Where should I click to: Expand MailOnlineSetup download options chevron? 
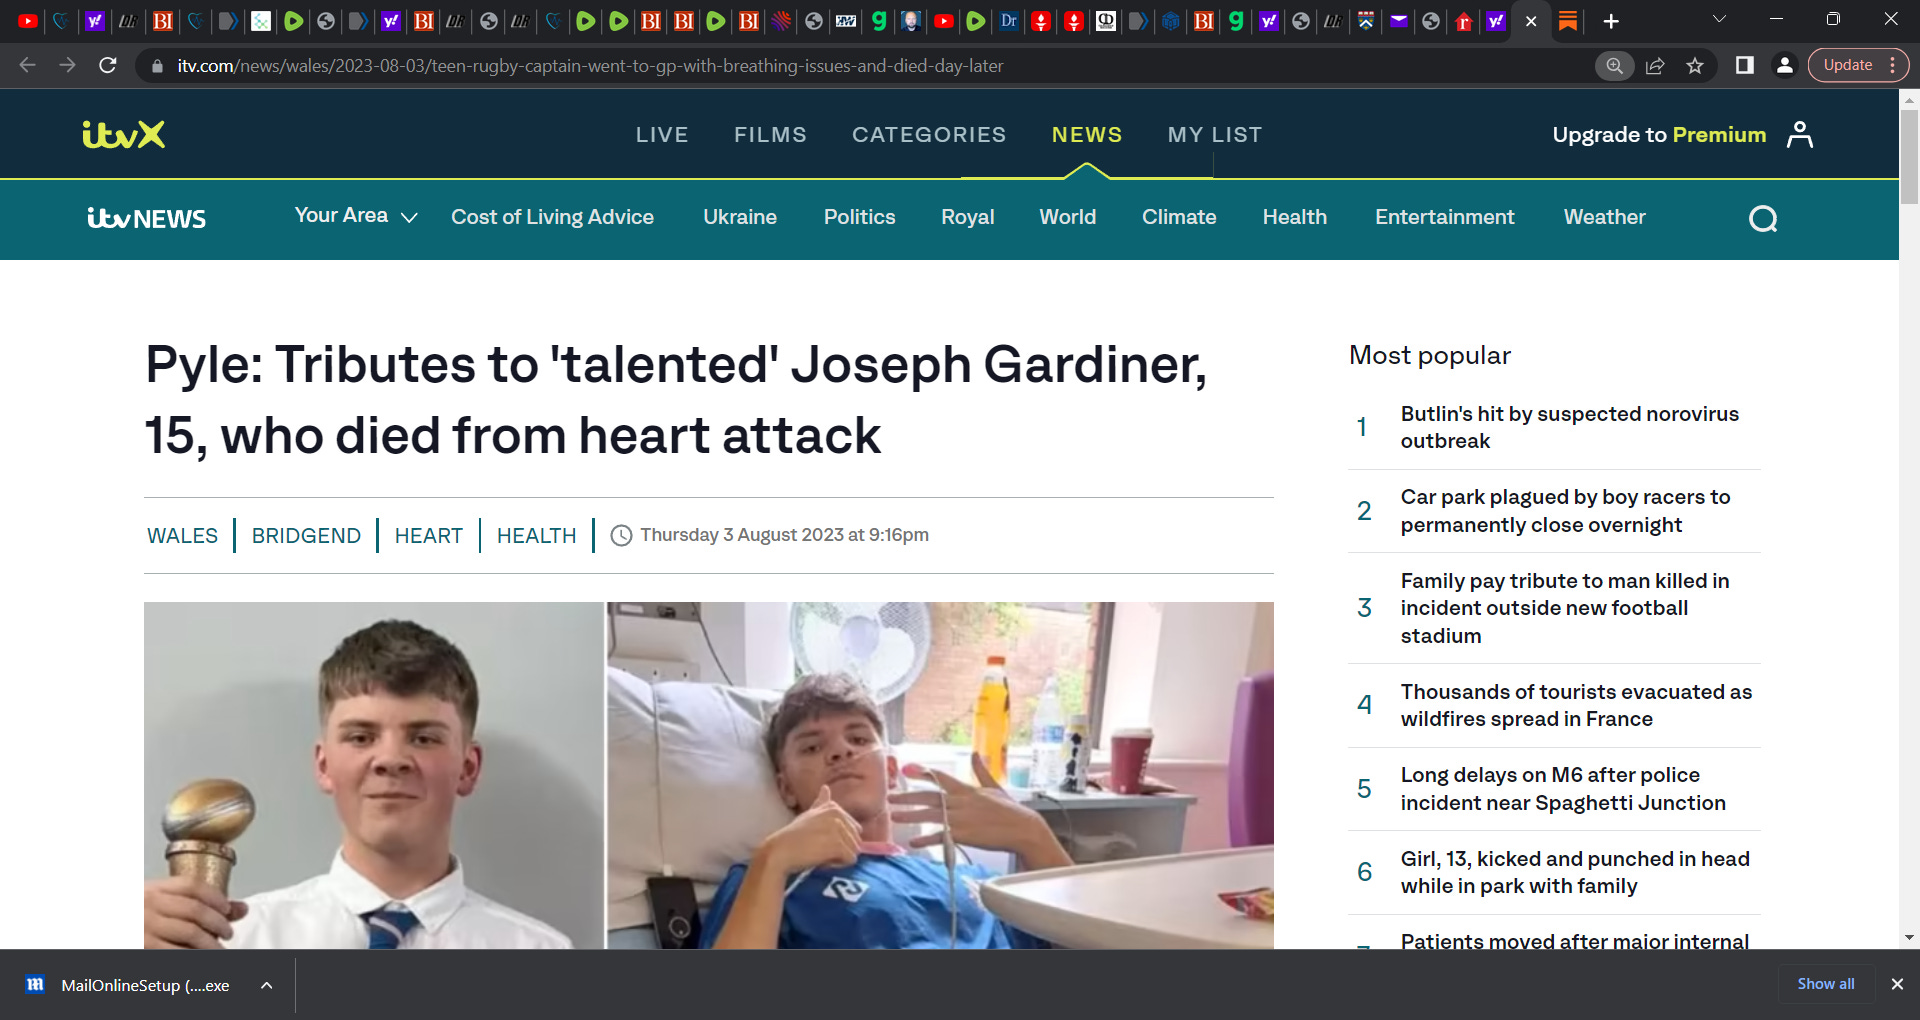click(x=267, y=985)
